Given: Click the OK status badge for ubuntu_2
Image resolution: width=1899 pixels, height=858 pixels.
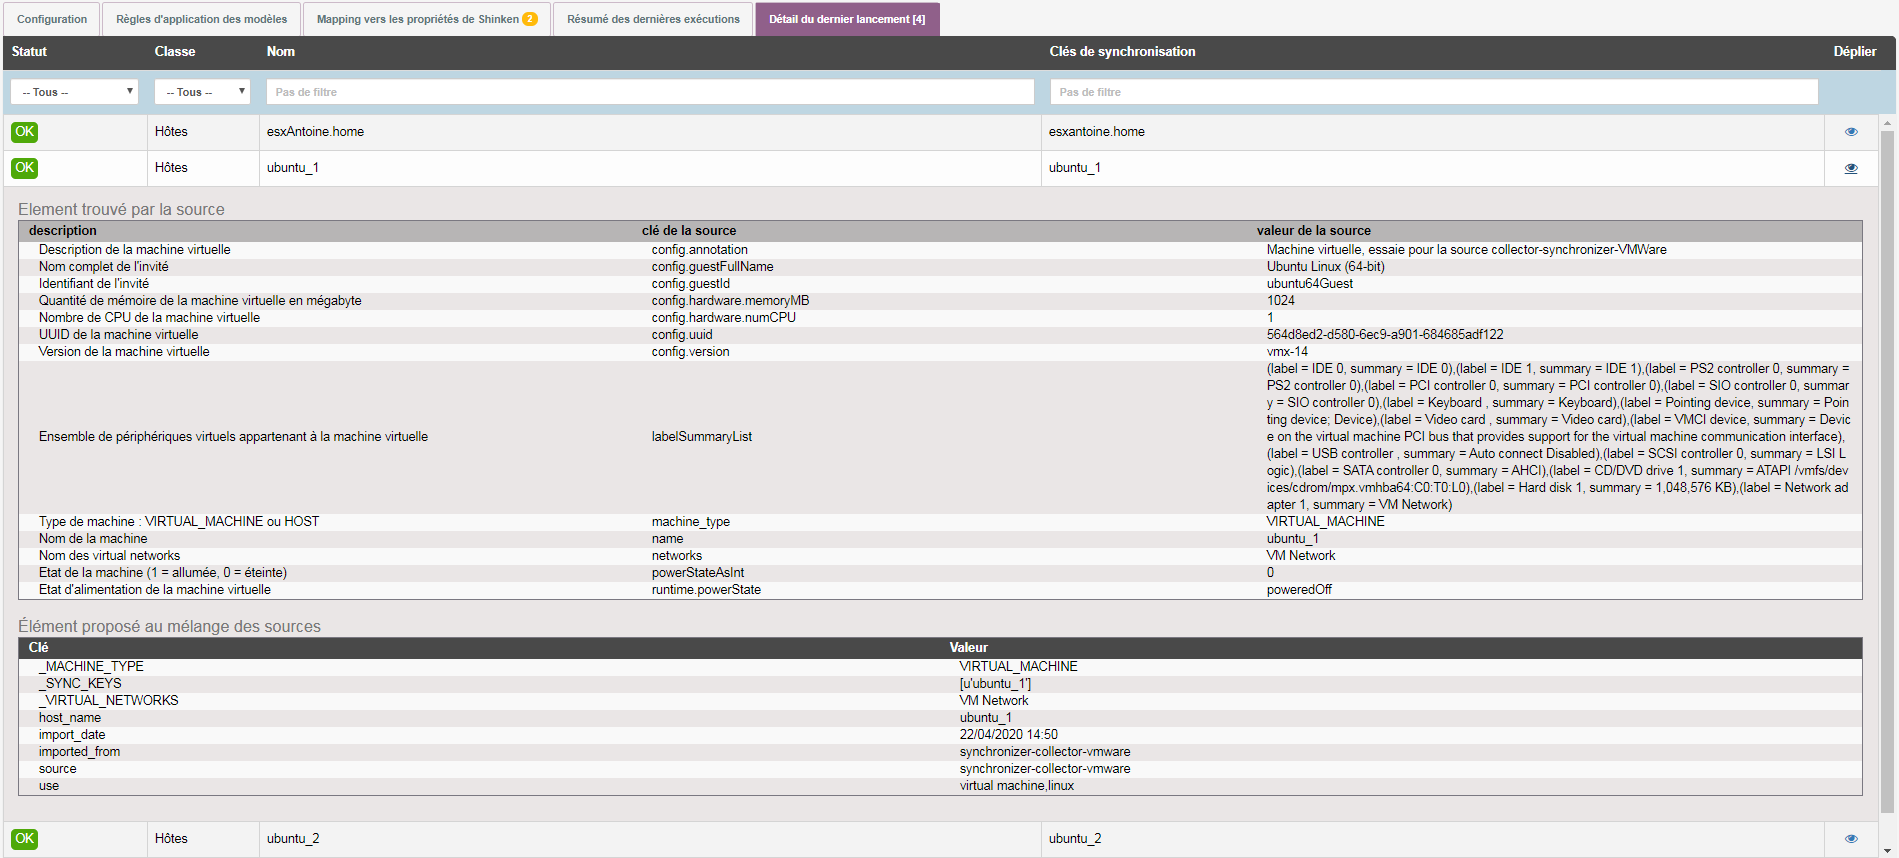Looking at the screenshot, I should pos(25,839).
